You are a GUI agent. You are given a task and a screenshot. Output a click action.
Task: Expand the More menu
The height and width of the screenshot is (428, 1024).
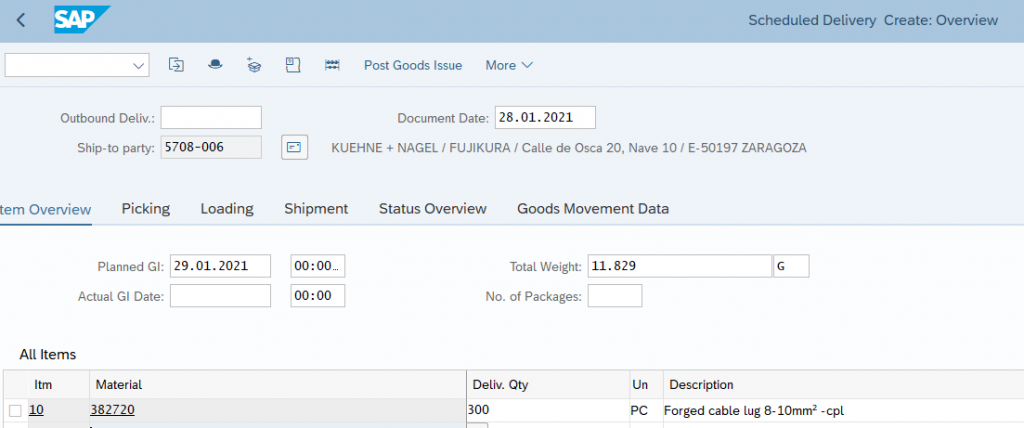509,65
